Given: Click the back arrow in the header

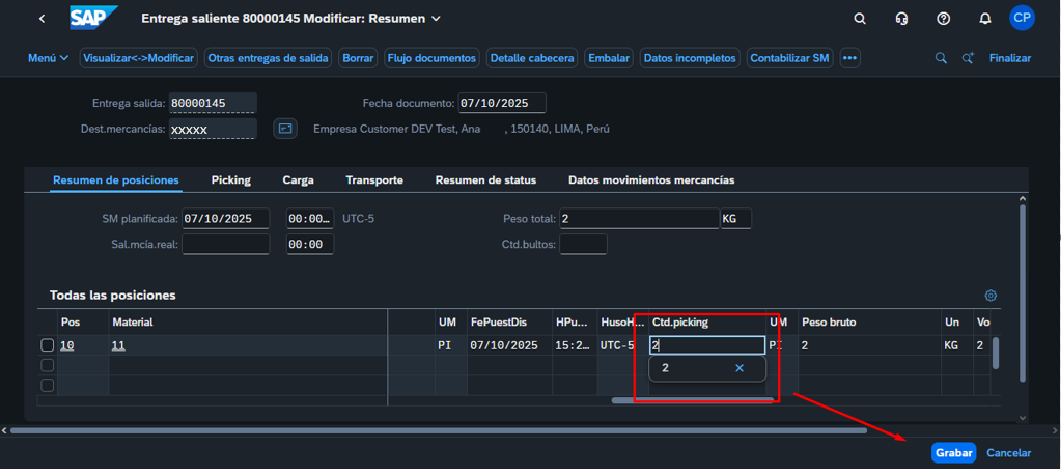Looking at the screenshot, I should pyautogui.click(x=42, y=19).
